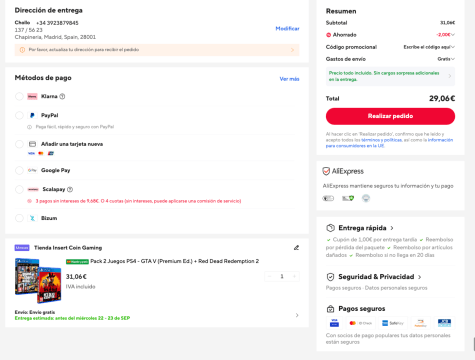The image size is (475, 360).
Task: Click 'Ver más' payment methods link
Action: (289, 79)
